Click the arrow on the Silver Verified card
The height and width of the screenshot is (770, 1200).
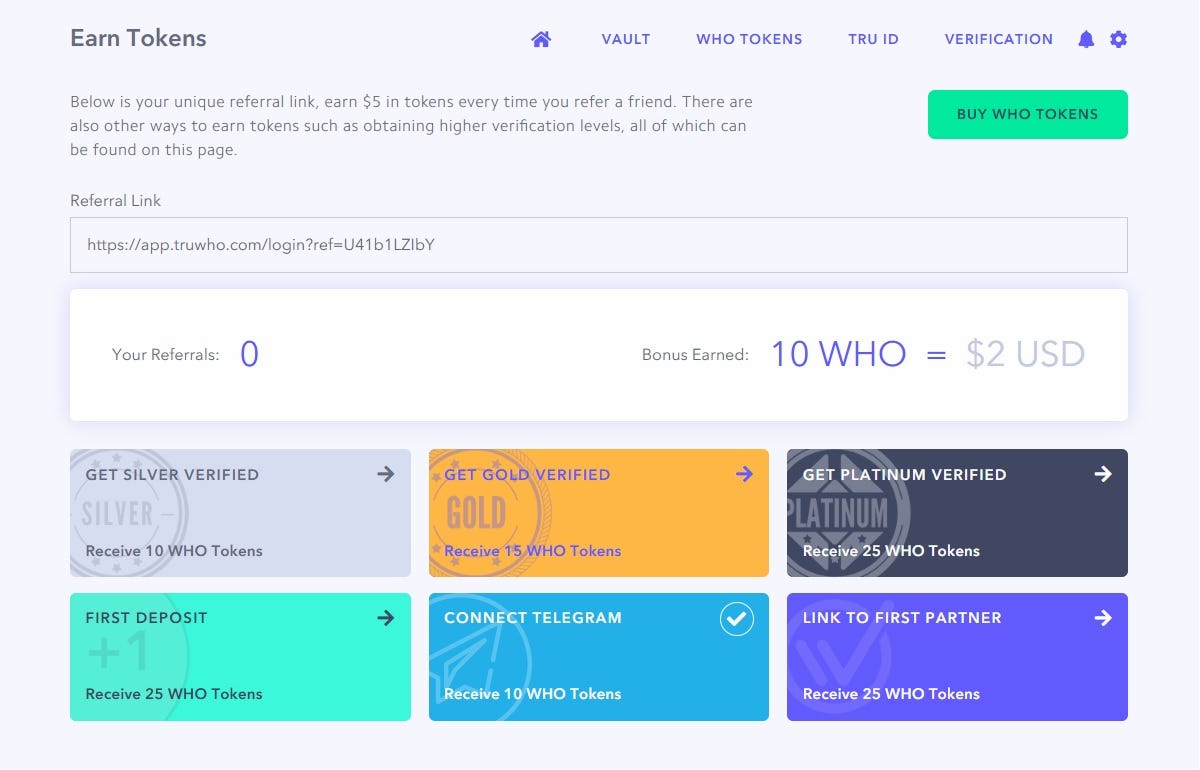[386, 474]
